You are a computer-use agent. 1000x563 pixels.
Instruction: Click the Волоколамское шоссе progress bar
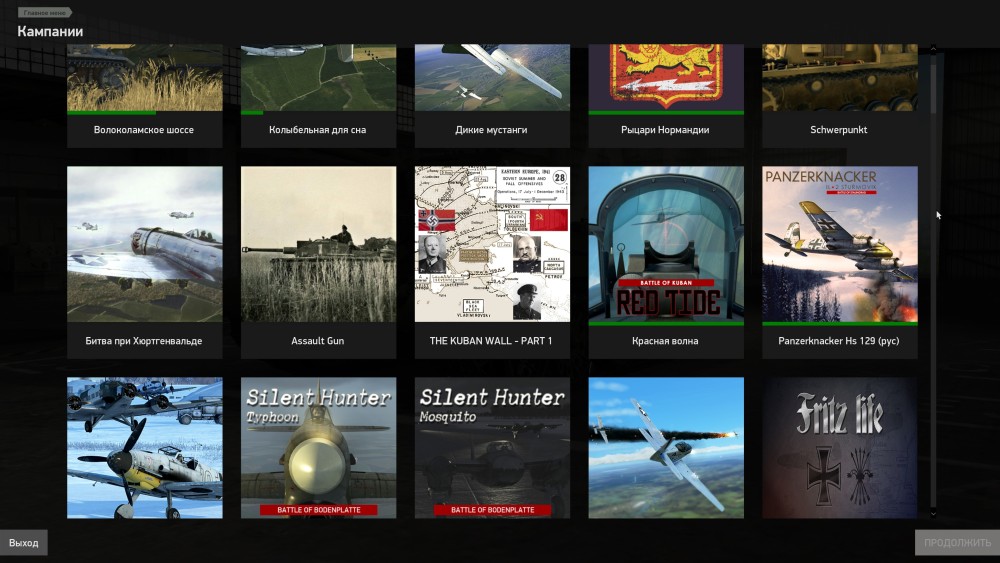(x=145, y=113)
